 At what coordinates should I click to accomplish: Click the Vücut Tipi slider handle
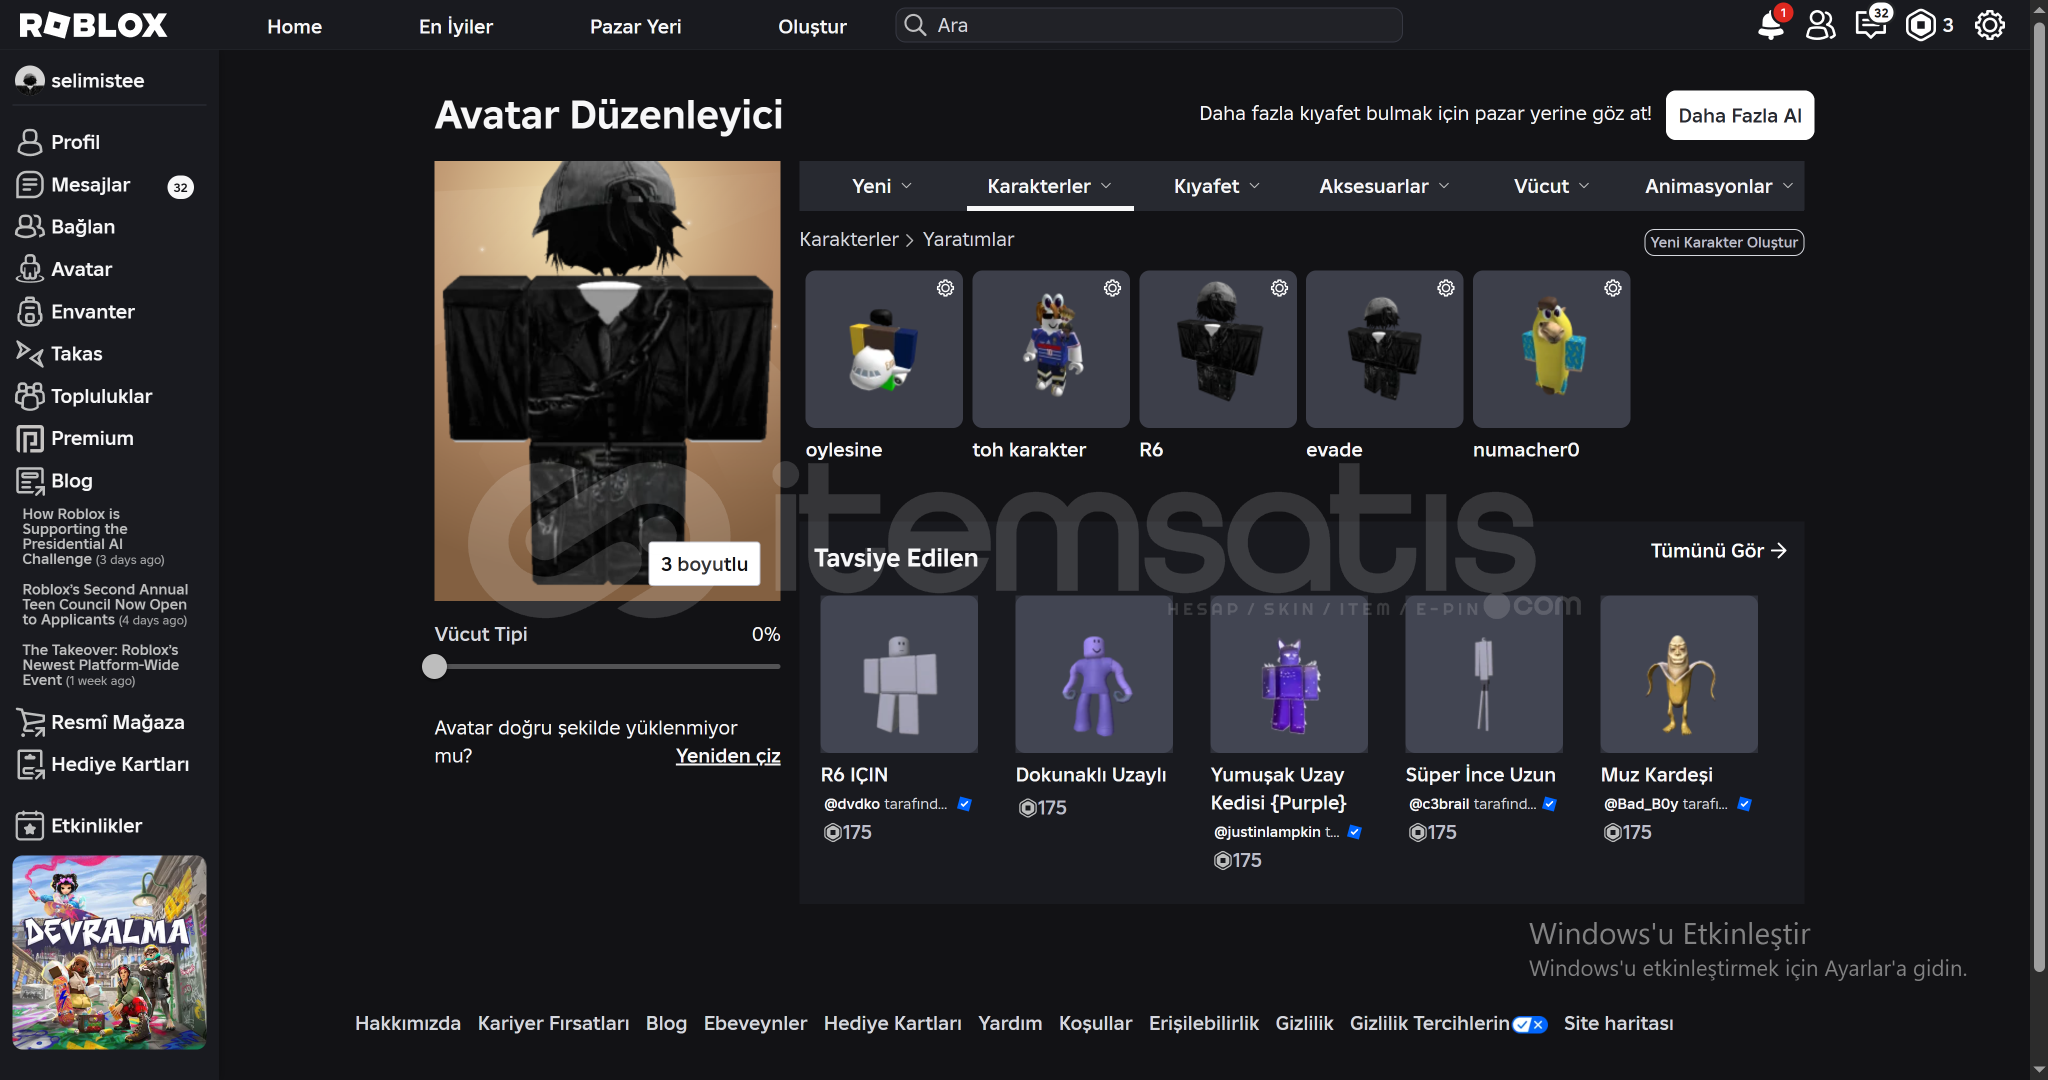click(x=434, y=667)
